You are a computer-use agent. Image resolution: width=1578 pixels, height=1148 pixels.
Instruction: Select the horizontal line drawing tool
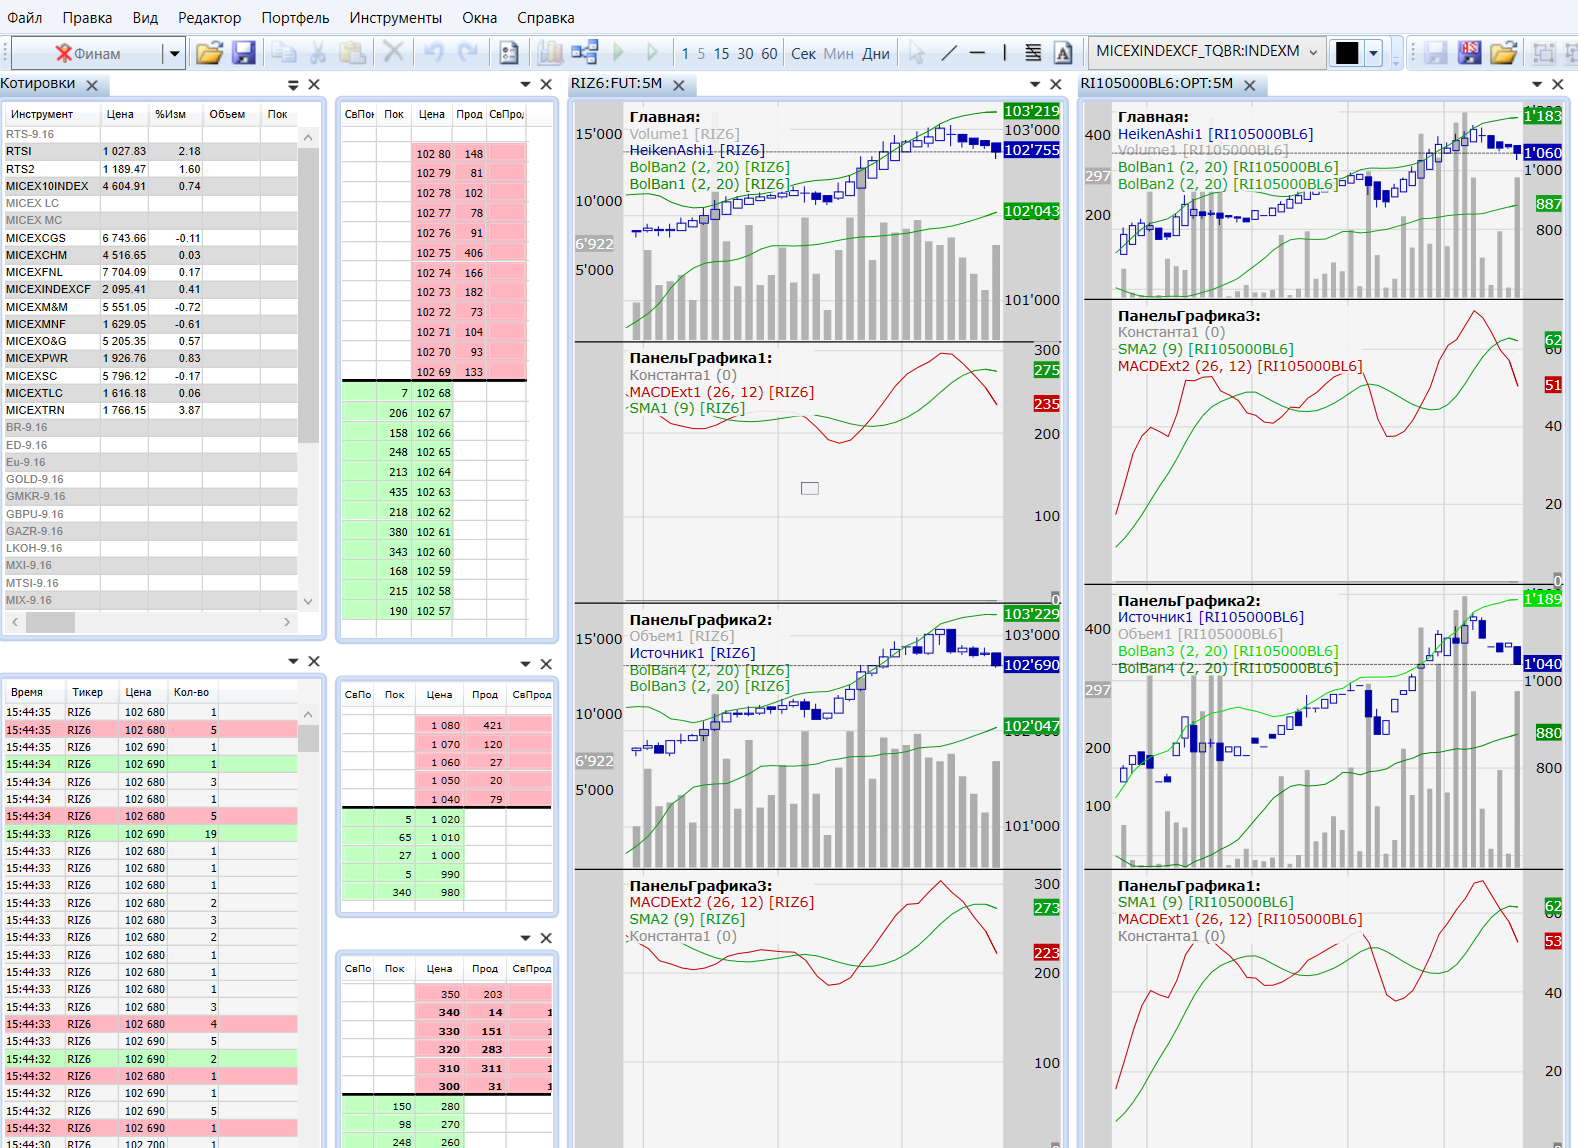click(977, 53)
